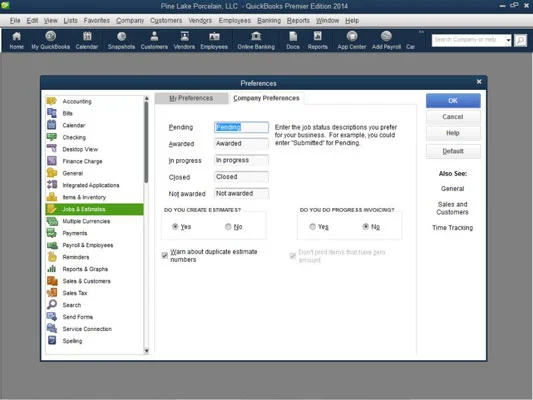Image resolution: width=533 pixels, height=400 pixels.
Task: Select Send Forms preferences category
Action: coord(94,317)
